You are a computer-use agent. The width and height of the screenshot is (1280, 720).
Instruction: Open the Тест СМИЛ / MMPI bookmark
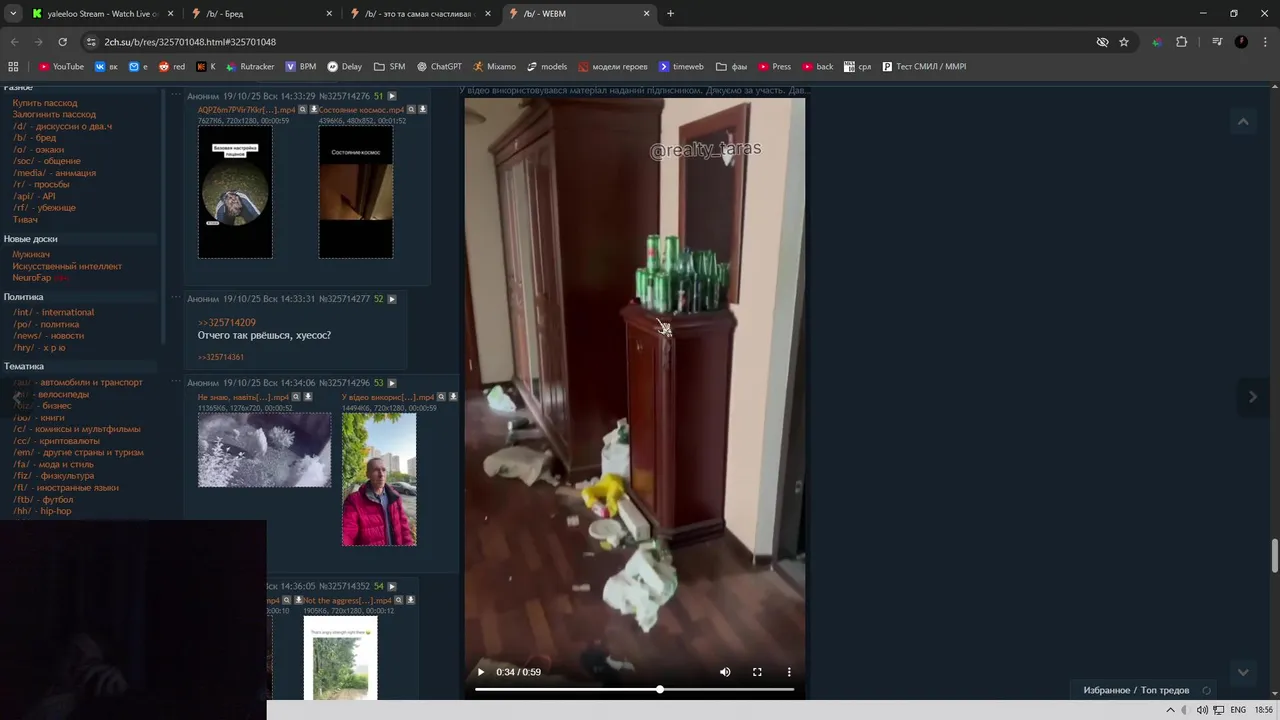[925, 67]
